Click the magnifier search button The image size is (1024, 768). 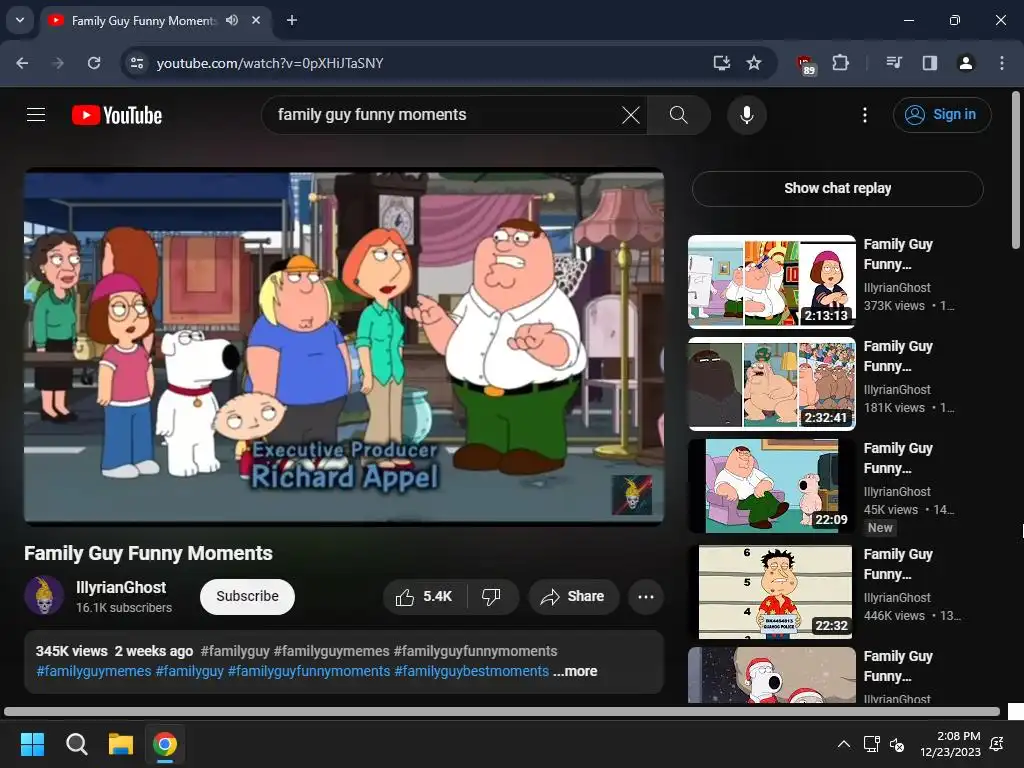679,115
